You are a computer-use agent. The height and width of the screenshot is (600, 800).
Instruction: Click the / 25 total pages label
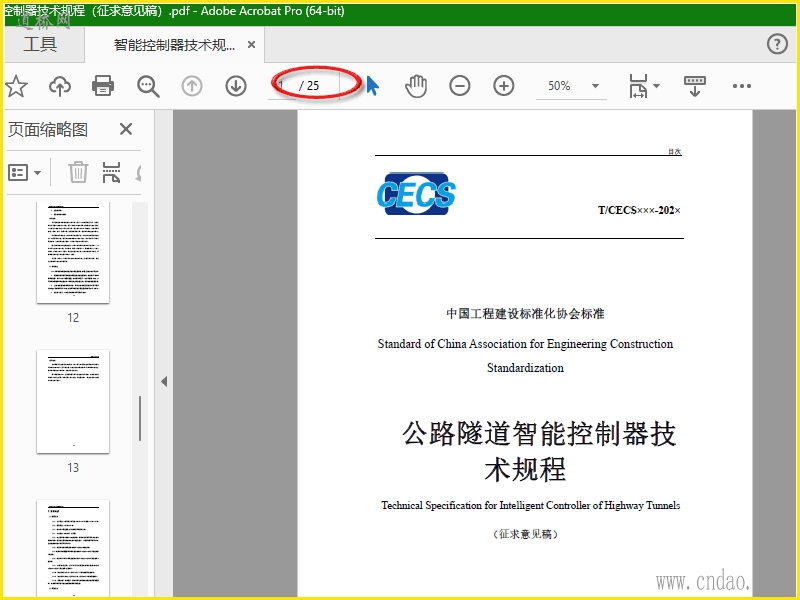(309, 86)
